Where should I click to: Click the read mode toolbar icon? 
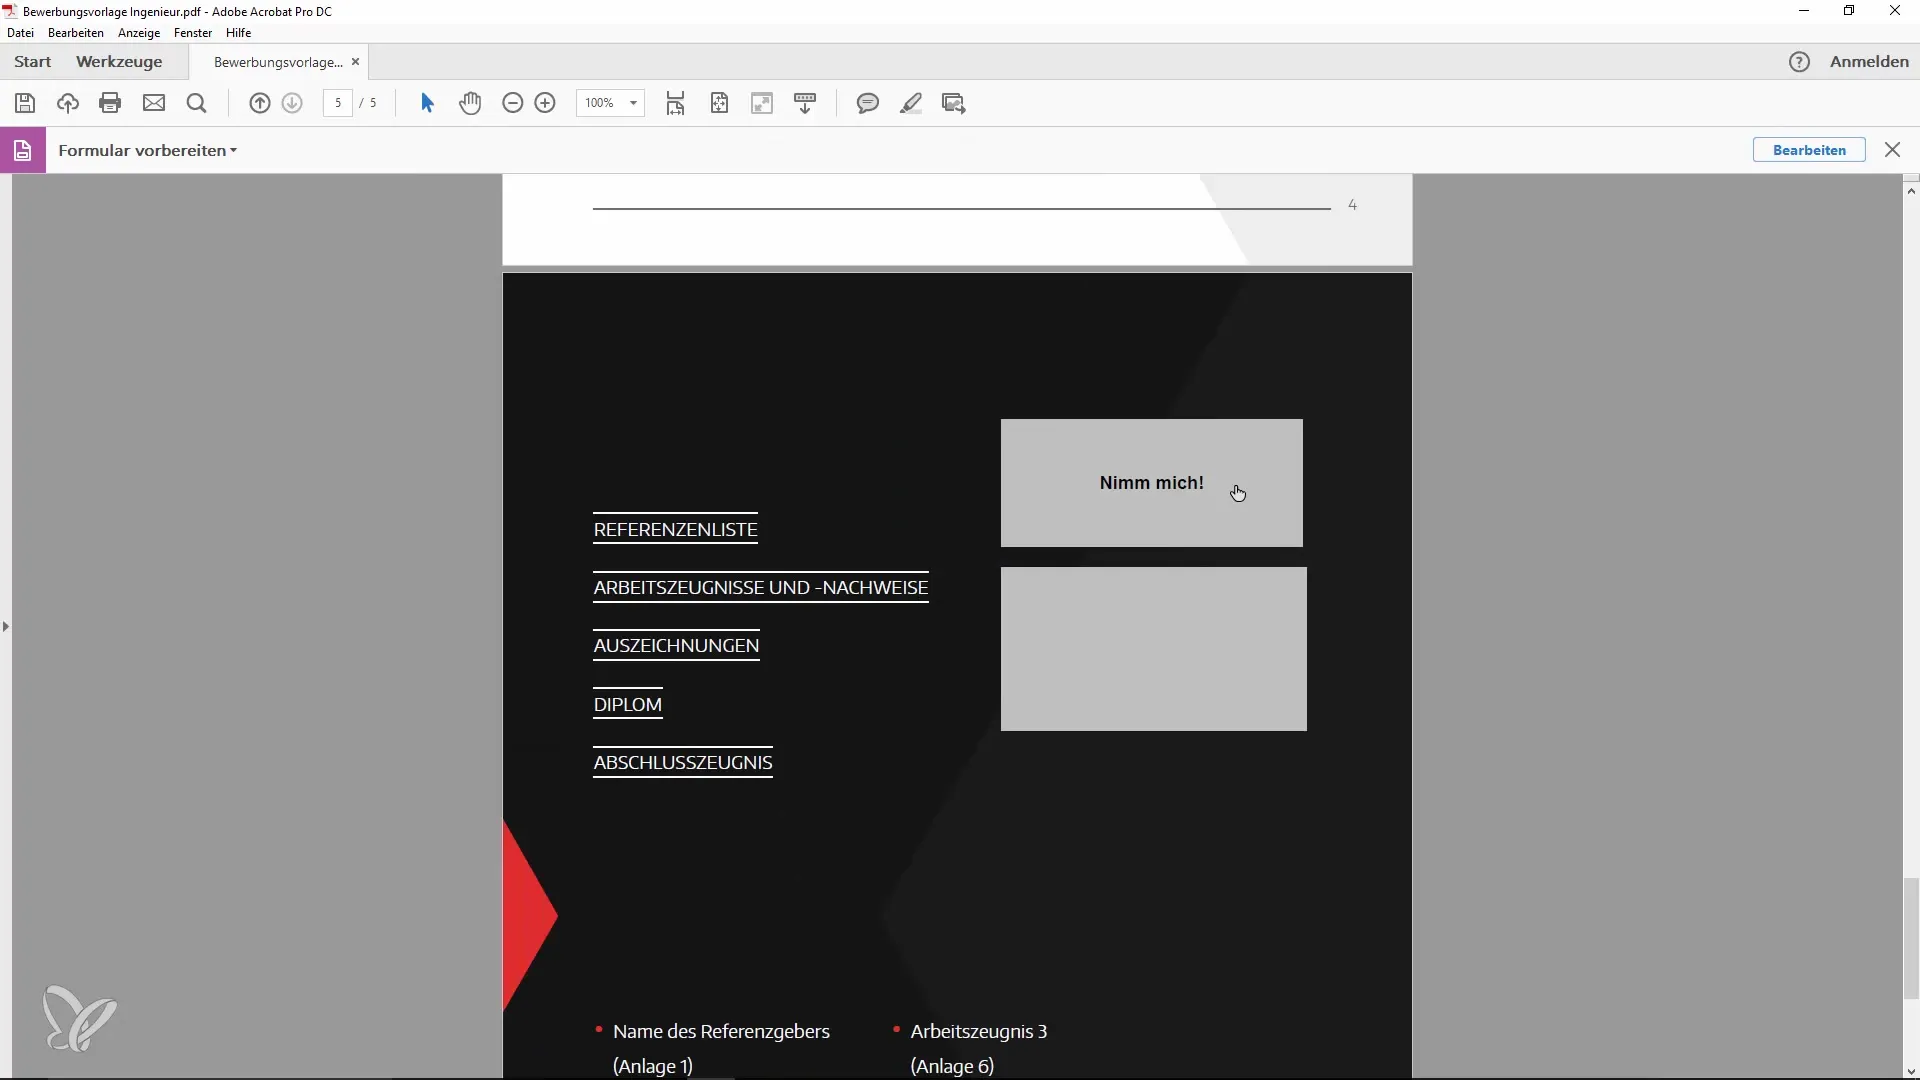pos(805,103)
